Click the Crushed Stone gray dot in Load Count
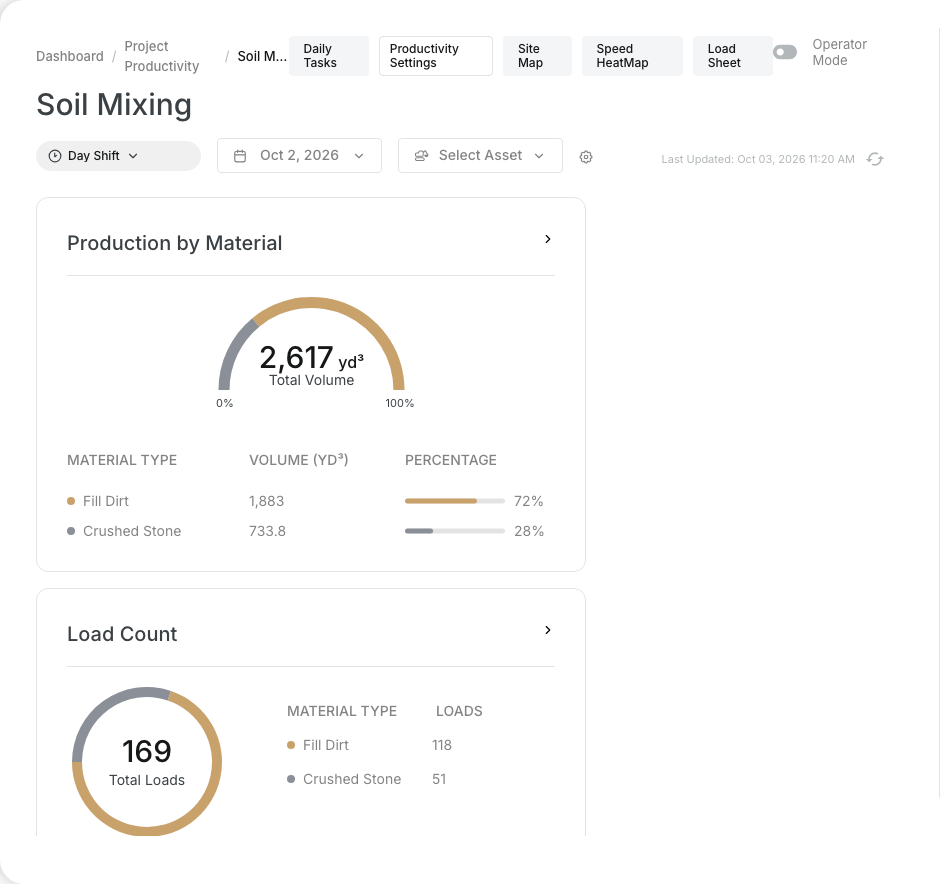This screenshot has width=940, height=884. point(291,779)
